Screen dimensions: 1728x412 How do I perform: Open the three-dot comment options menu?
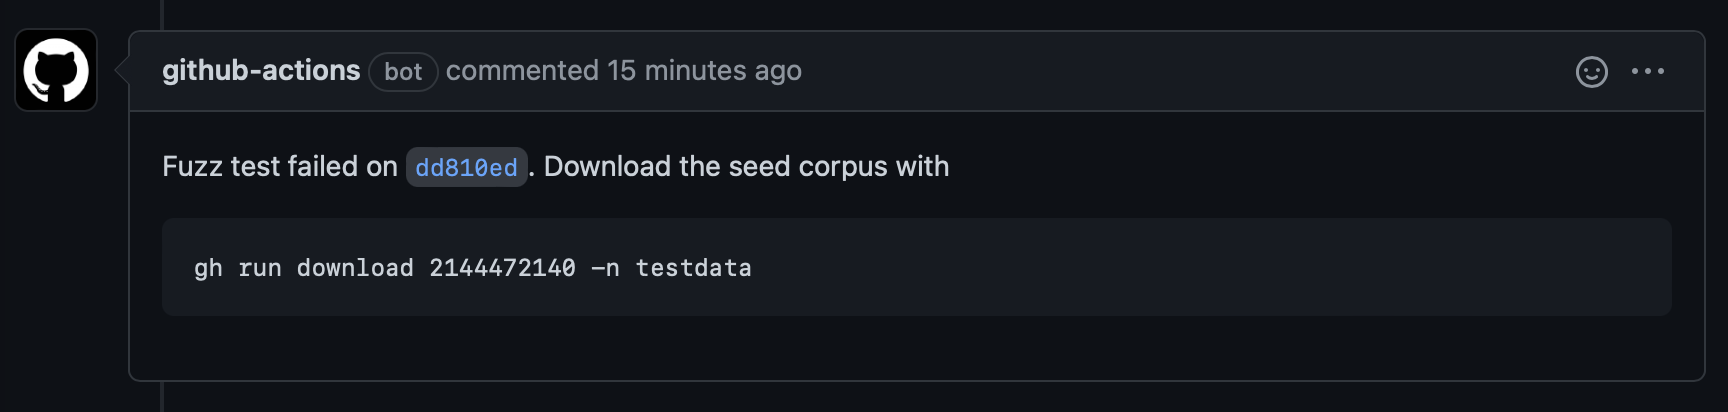[x=1648, y=71]
